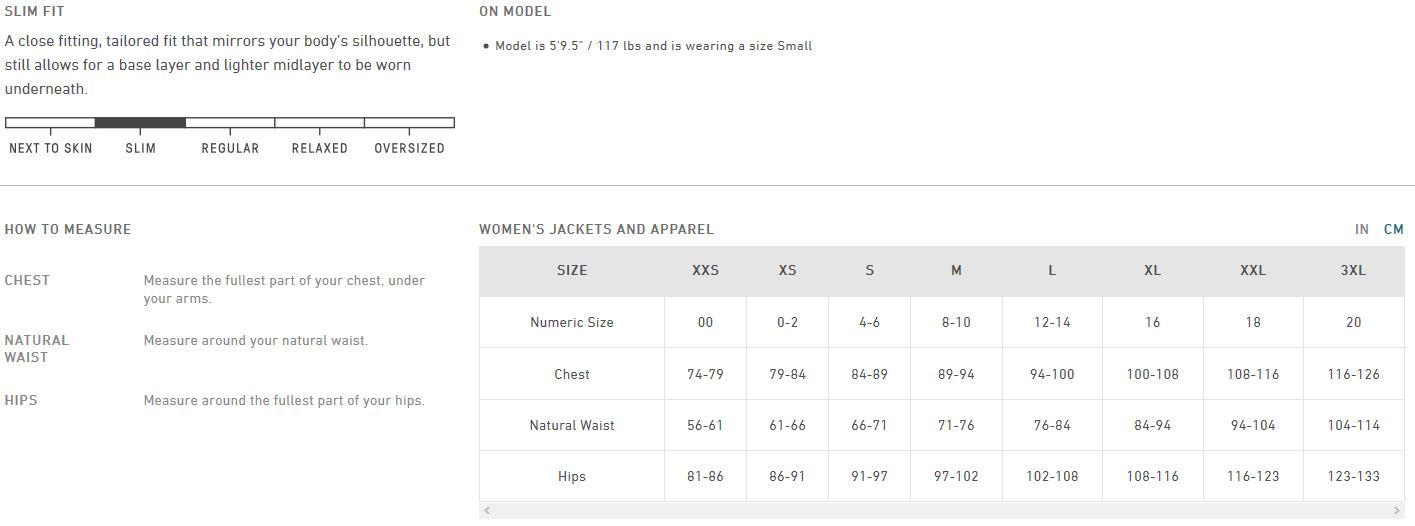Switch measurement units to IN

tap(1361, 230)
